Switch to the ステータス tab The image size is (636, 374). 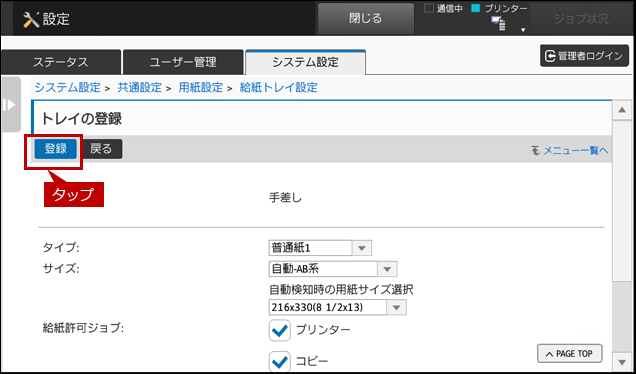(61, 62)
